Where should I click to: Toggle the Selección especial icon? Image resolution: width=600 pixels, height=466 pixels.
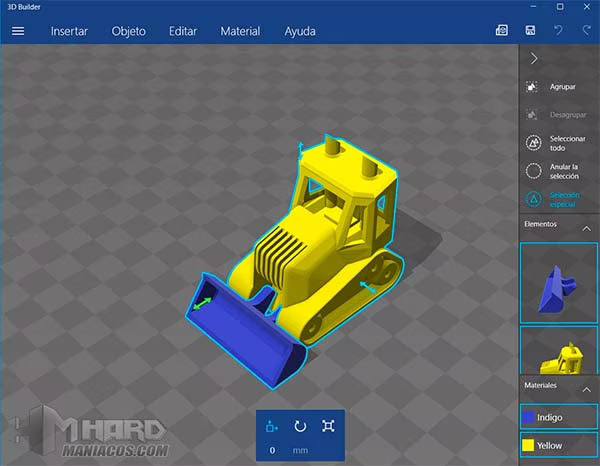(x=533, y=199)
